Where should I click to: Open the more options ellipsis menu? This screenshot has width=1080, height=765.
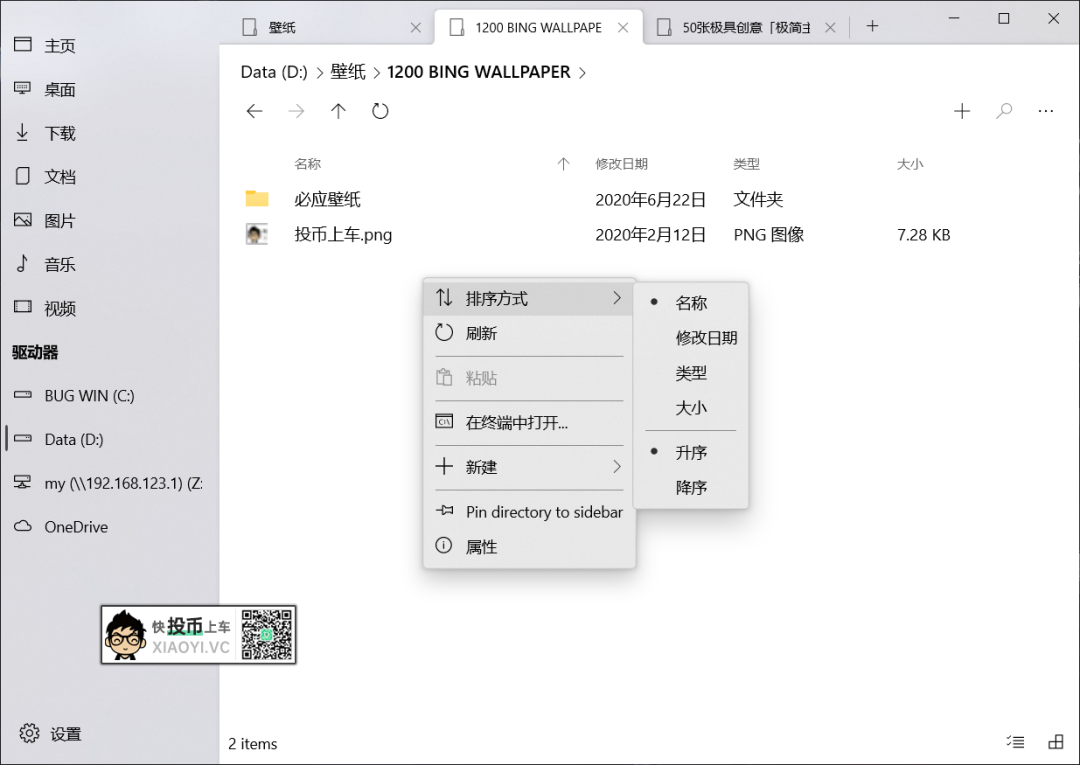tap(1046, 111)
